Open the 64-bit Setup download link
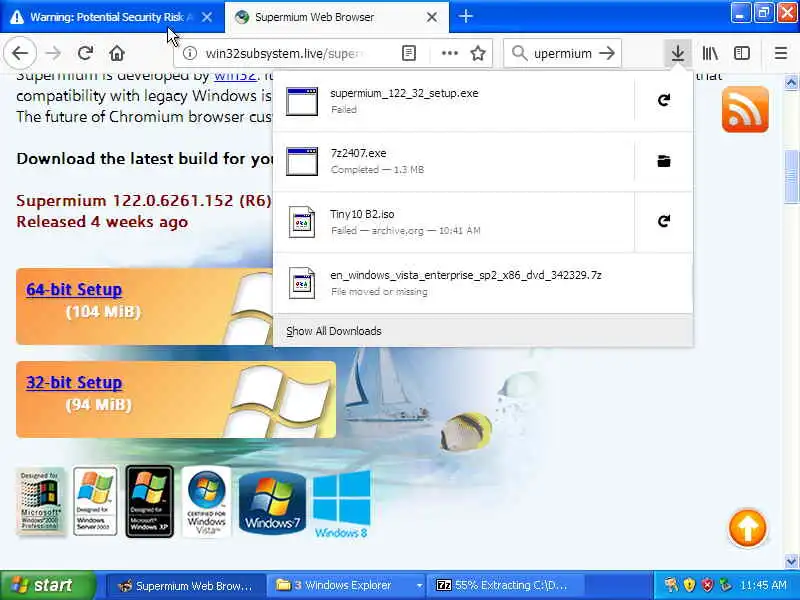Viewport: 800px width, 600px height. (x=74, y=290)
